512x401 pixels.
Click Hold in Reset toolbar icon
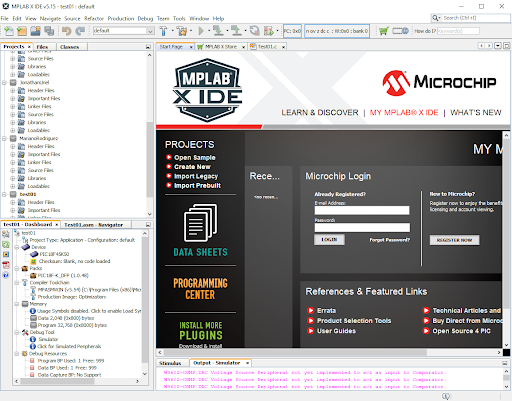pyautogui.click(x=255, y=31)
